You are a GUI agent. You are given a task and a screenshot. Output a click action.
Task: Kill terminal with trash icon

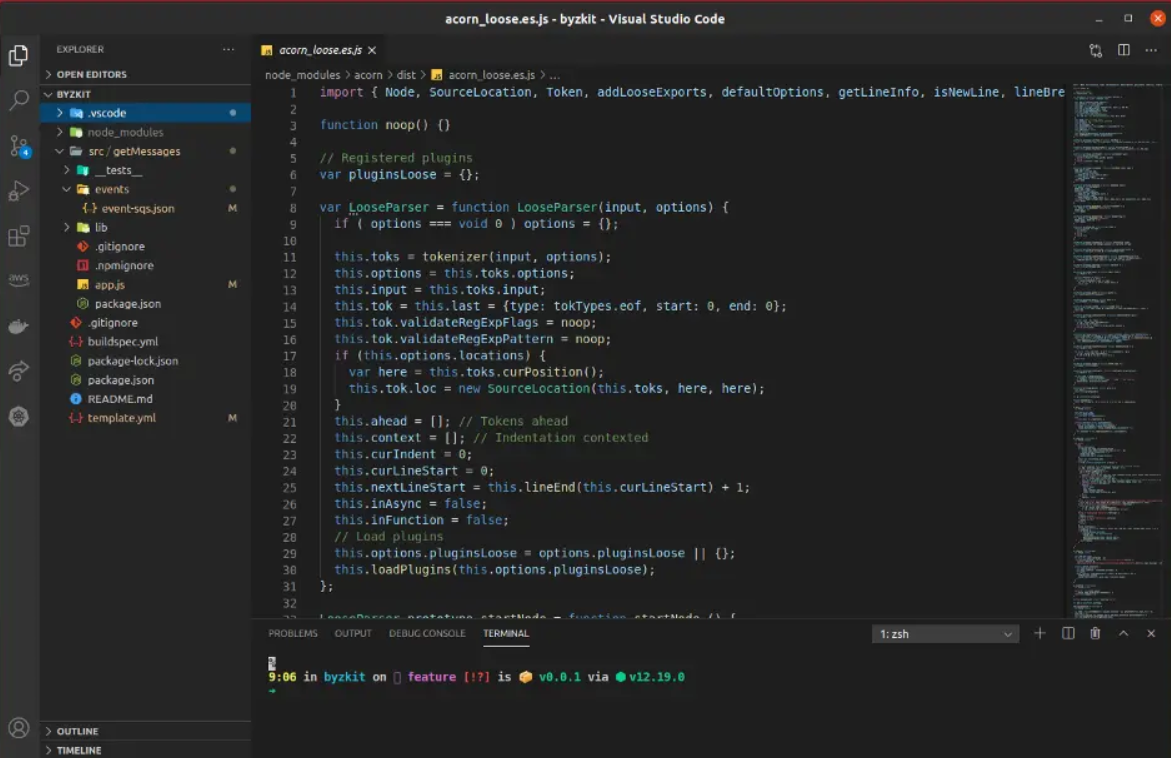[x=1095, y=633]
